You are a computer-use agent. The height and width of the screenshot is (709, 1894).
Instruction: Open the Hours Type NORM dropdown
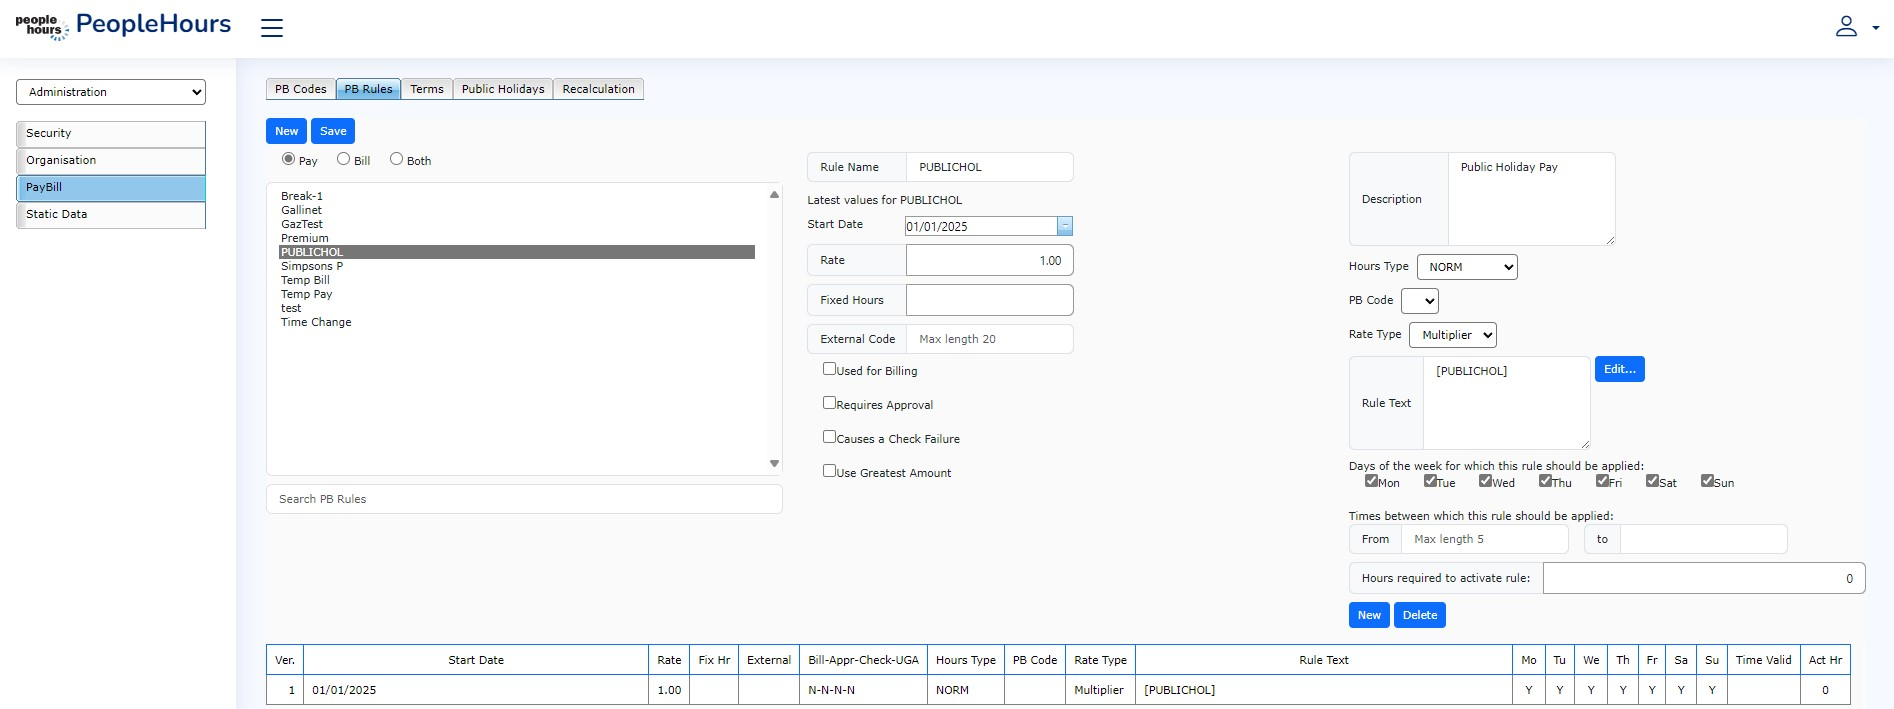(x=1467, y=267)
